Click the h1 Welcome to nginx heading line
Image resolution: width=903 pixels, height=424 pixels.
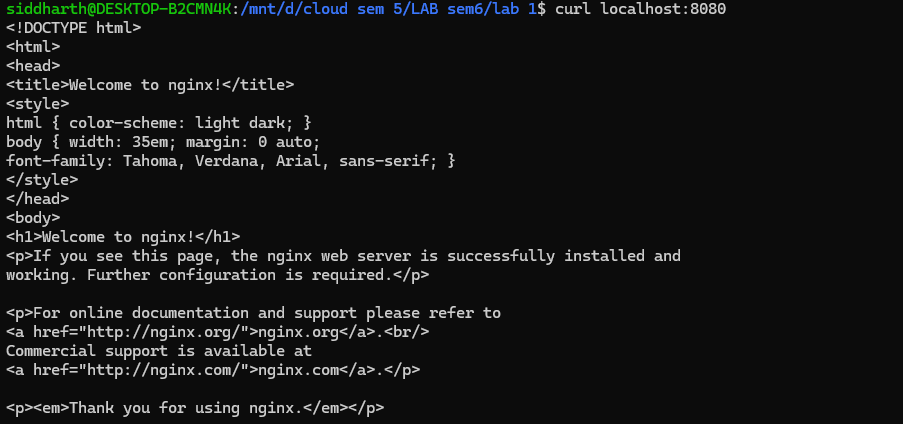123,237
